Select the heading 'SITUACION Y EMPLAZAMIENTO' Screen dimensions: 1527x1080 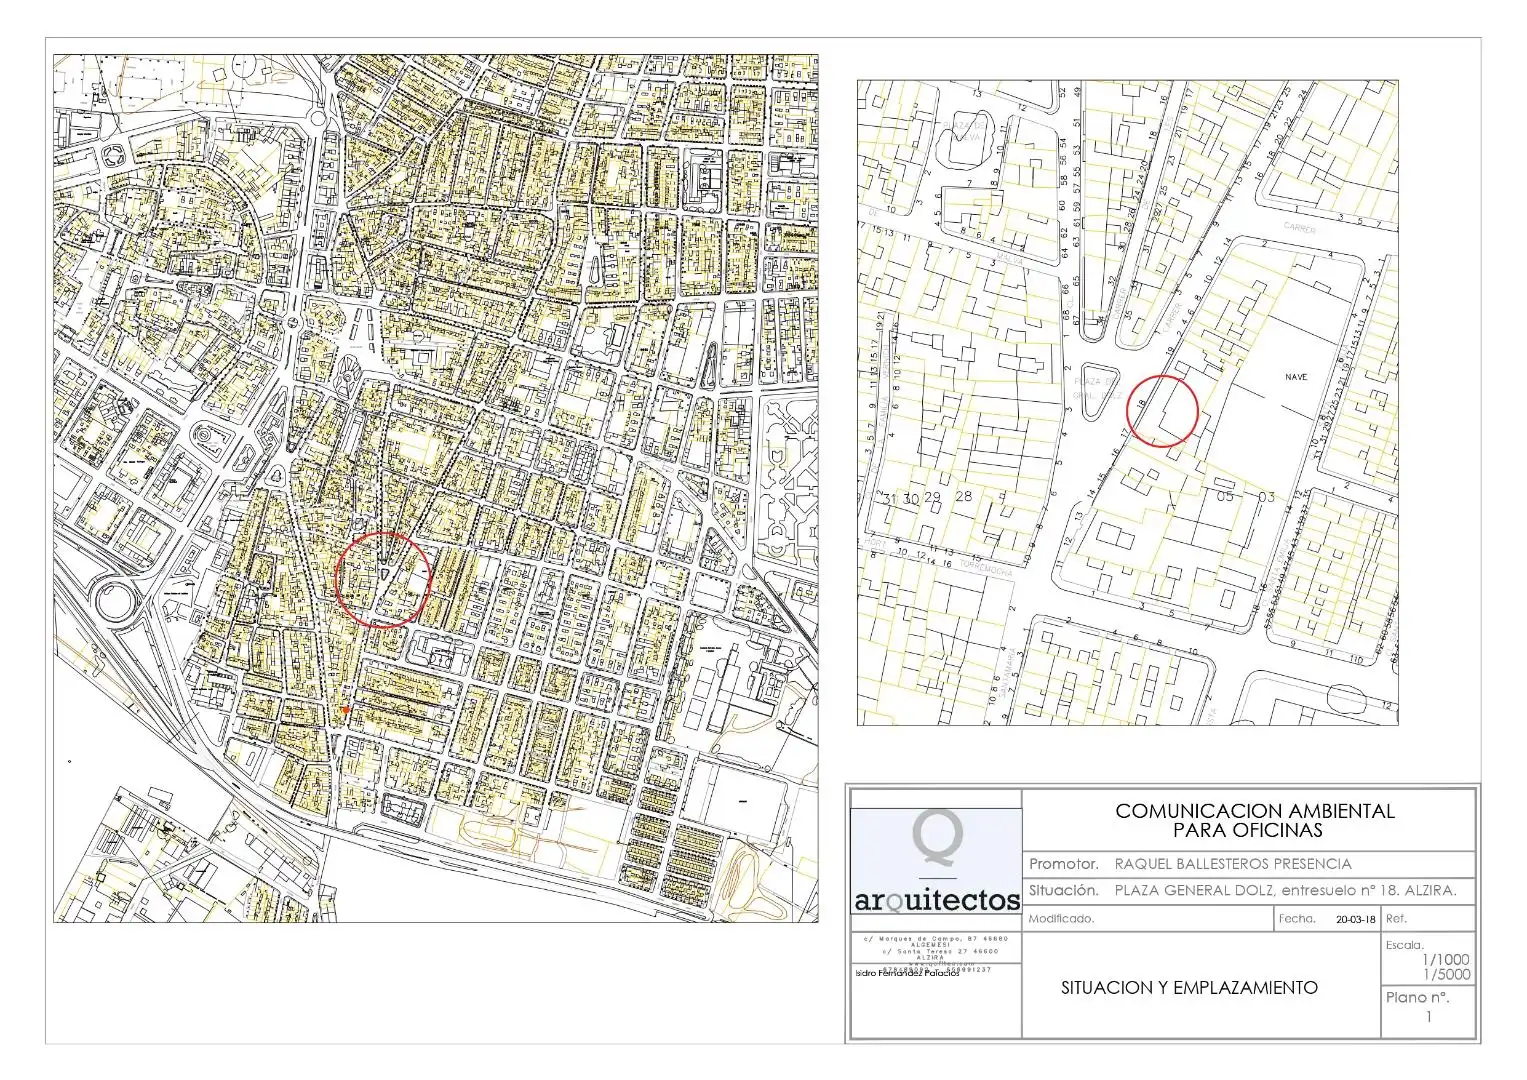click(x=1189, y=987)
